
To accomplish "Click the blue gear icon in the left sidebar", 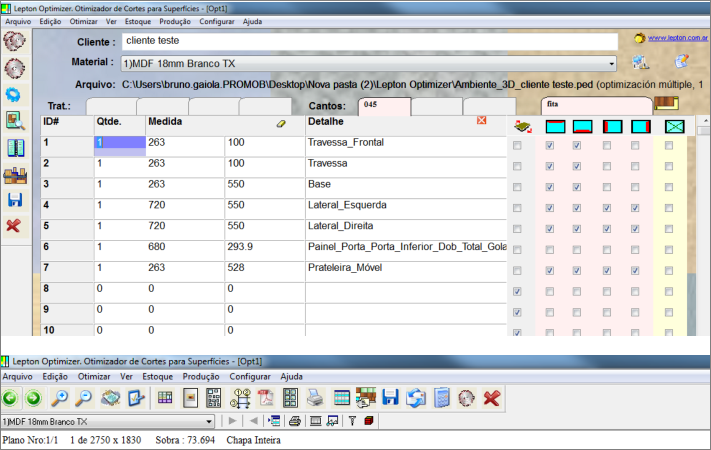I will tap(13, 95).
